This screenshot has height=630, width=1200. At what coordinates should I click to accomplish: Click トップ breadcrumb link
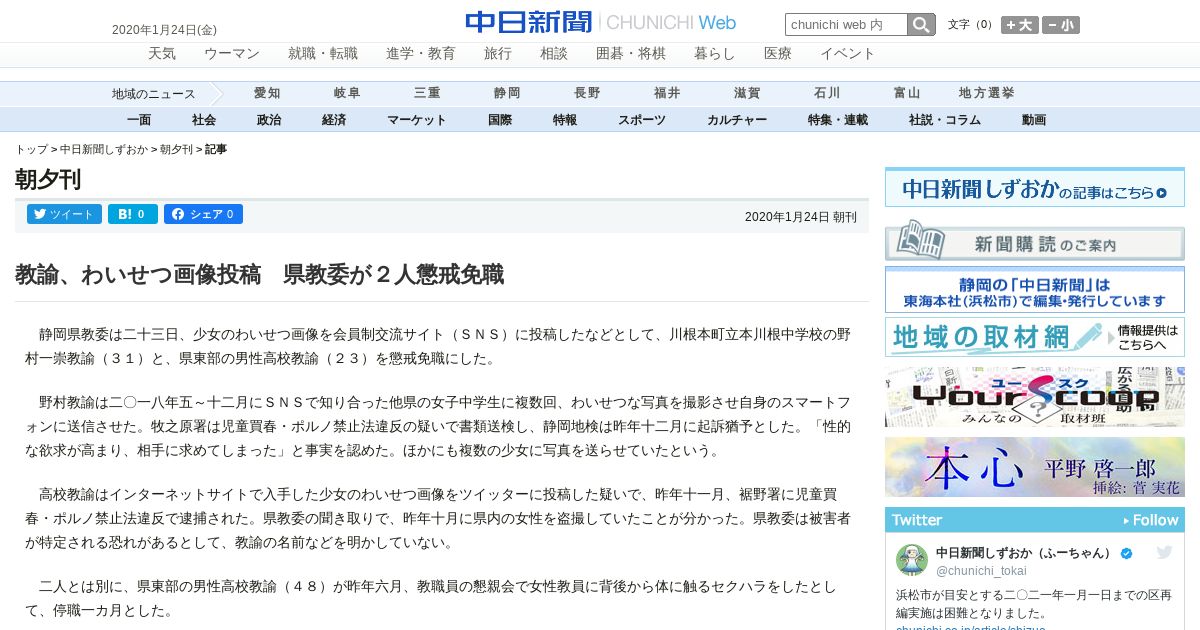pyautogui.click(x=31, y=149)
